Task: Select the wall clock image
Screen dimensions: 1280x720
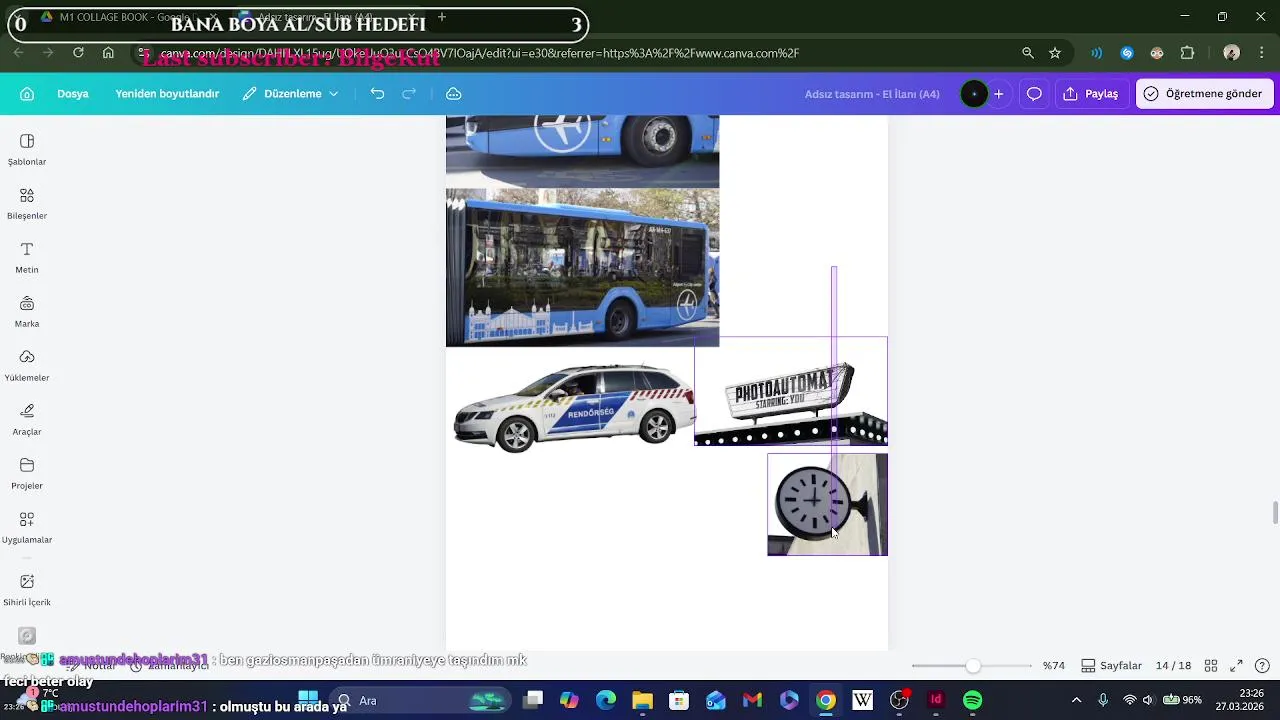Action: click(x=827, y=504)
